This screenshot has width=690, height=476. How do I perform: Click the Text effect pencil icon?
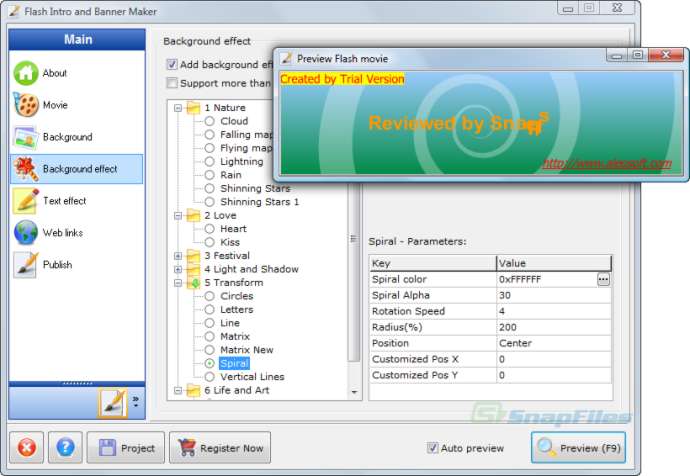(26, 201)
